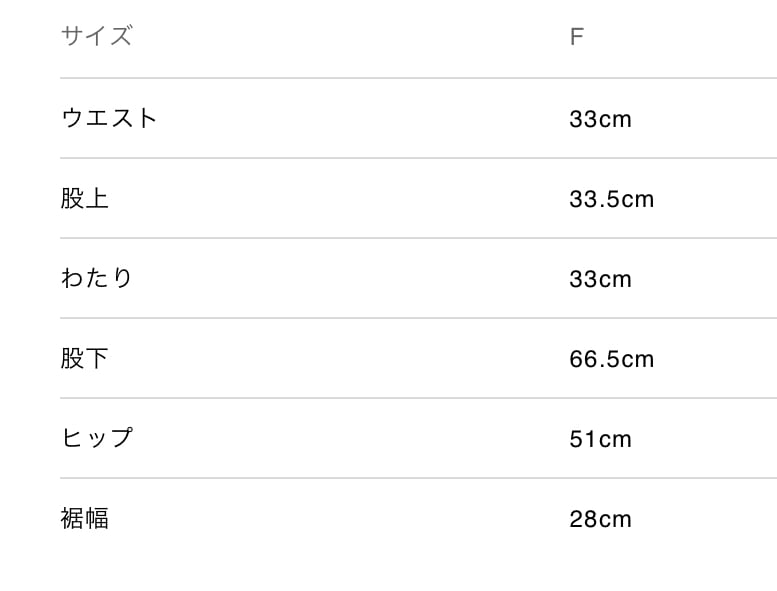This screenshot has width=777, height=591.
Task: Click the わたり value of 33cm
Action: coord(600,279)
